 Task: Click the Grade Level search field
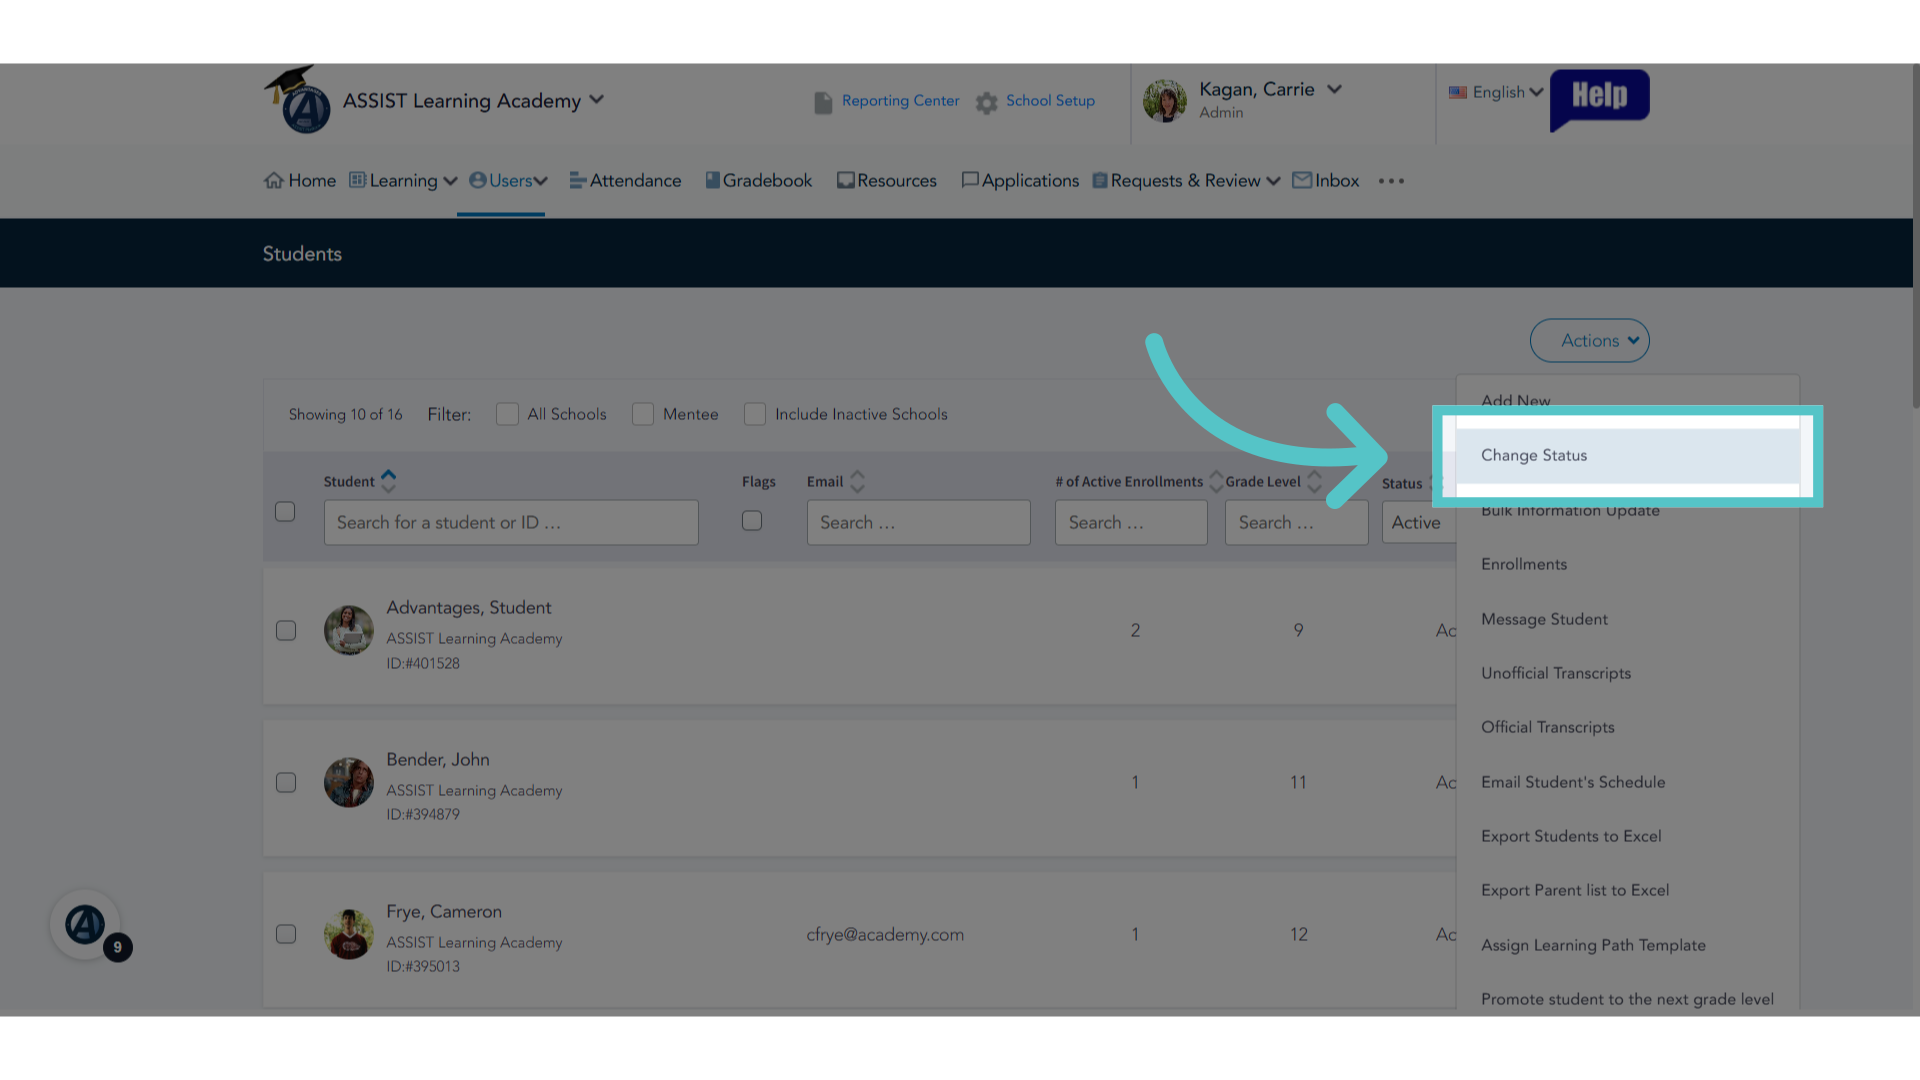pos(1296,522)
